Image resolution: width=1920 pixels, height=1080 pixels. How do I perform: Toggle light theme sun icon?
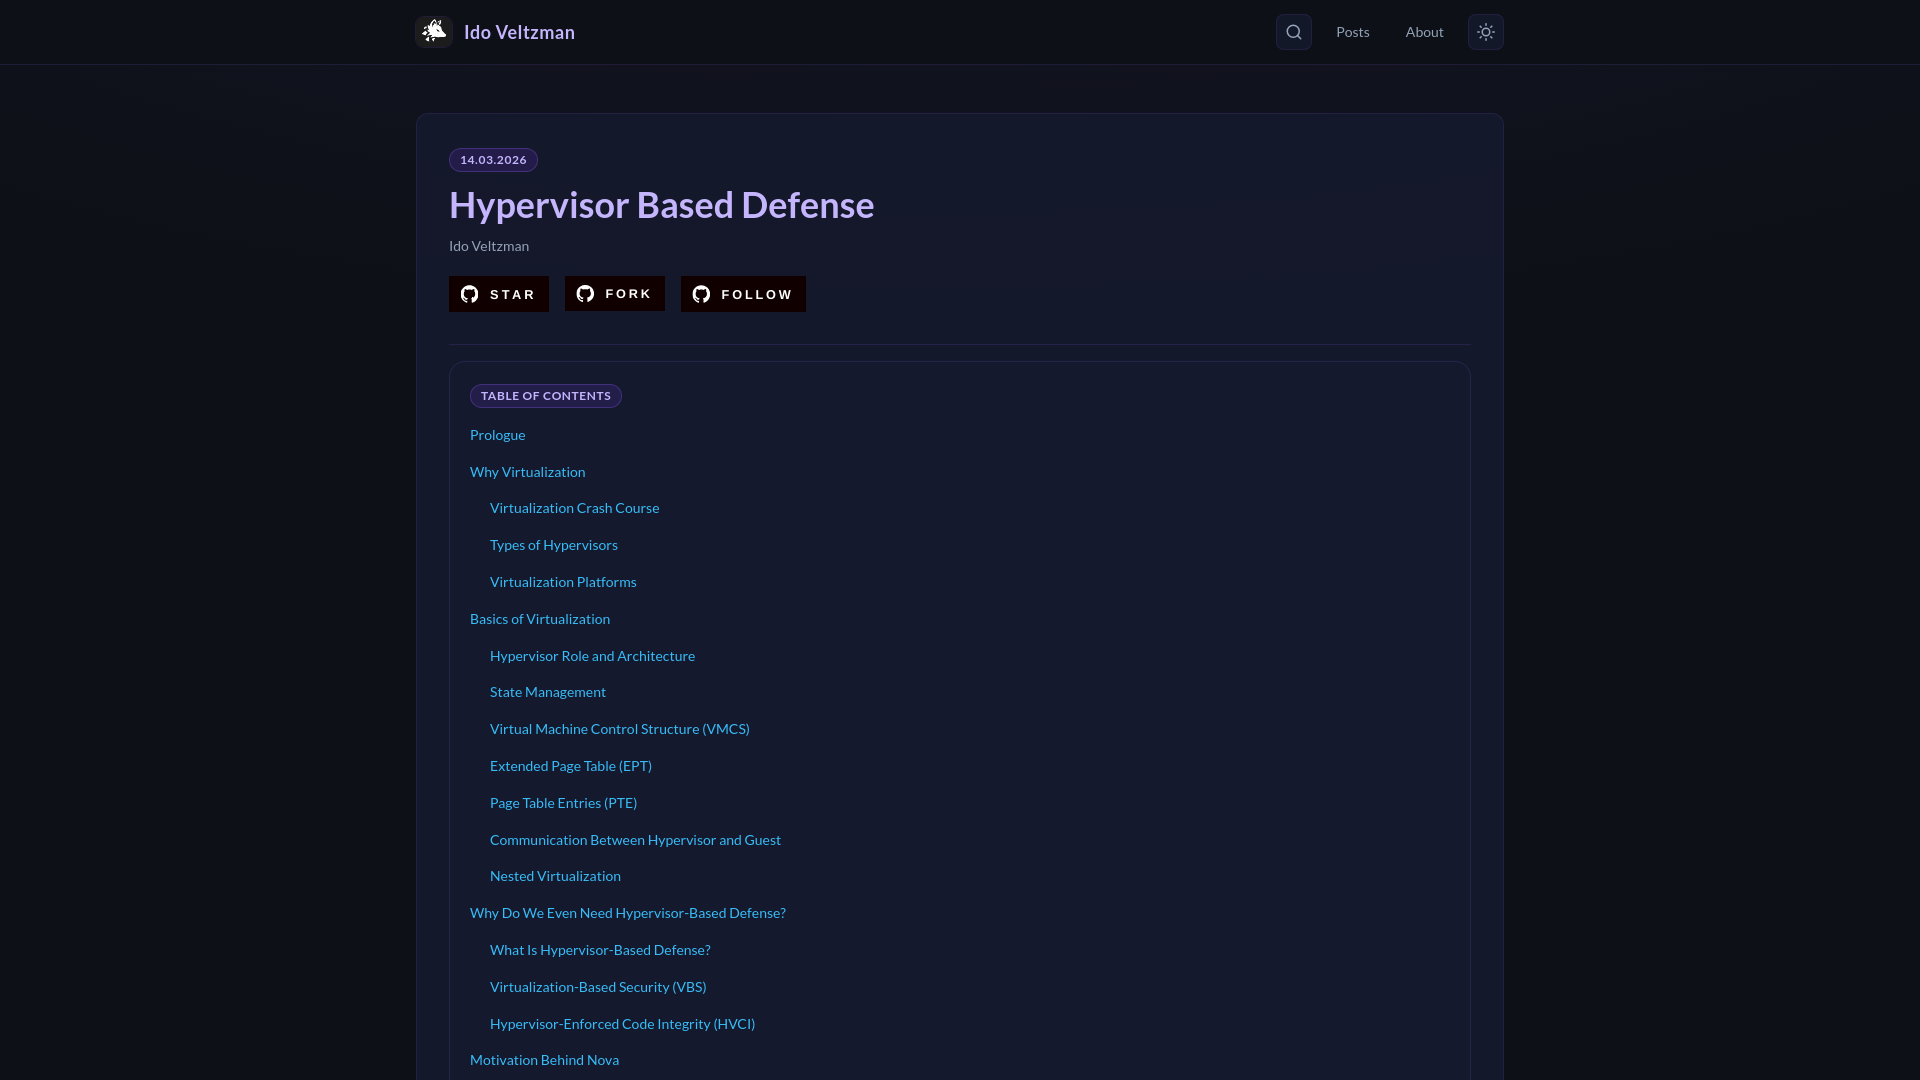1485,32
